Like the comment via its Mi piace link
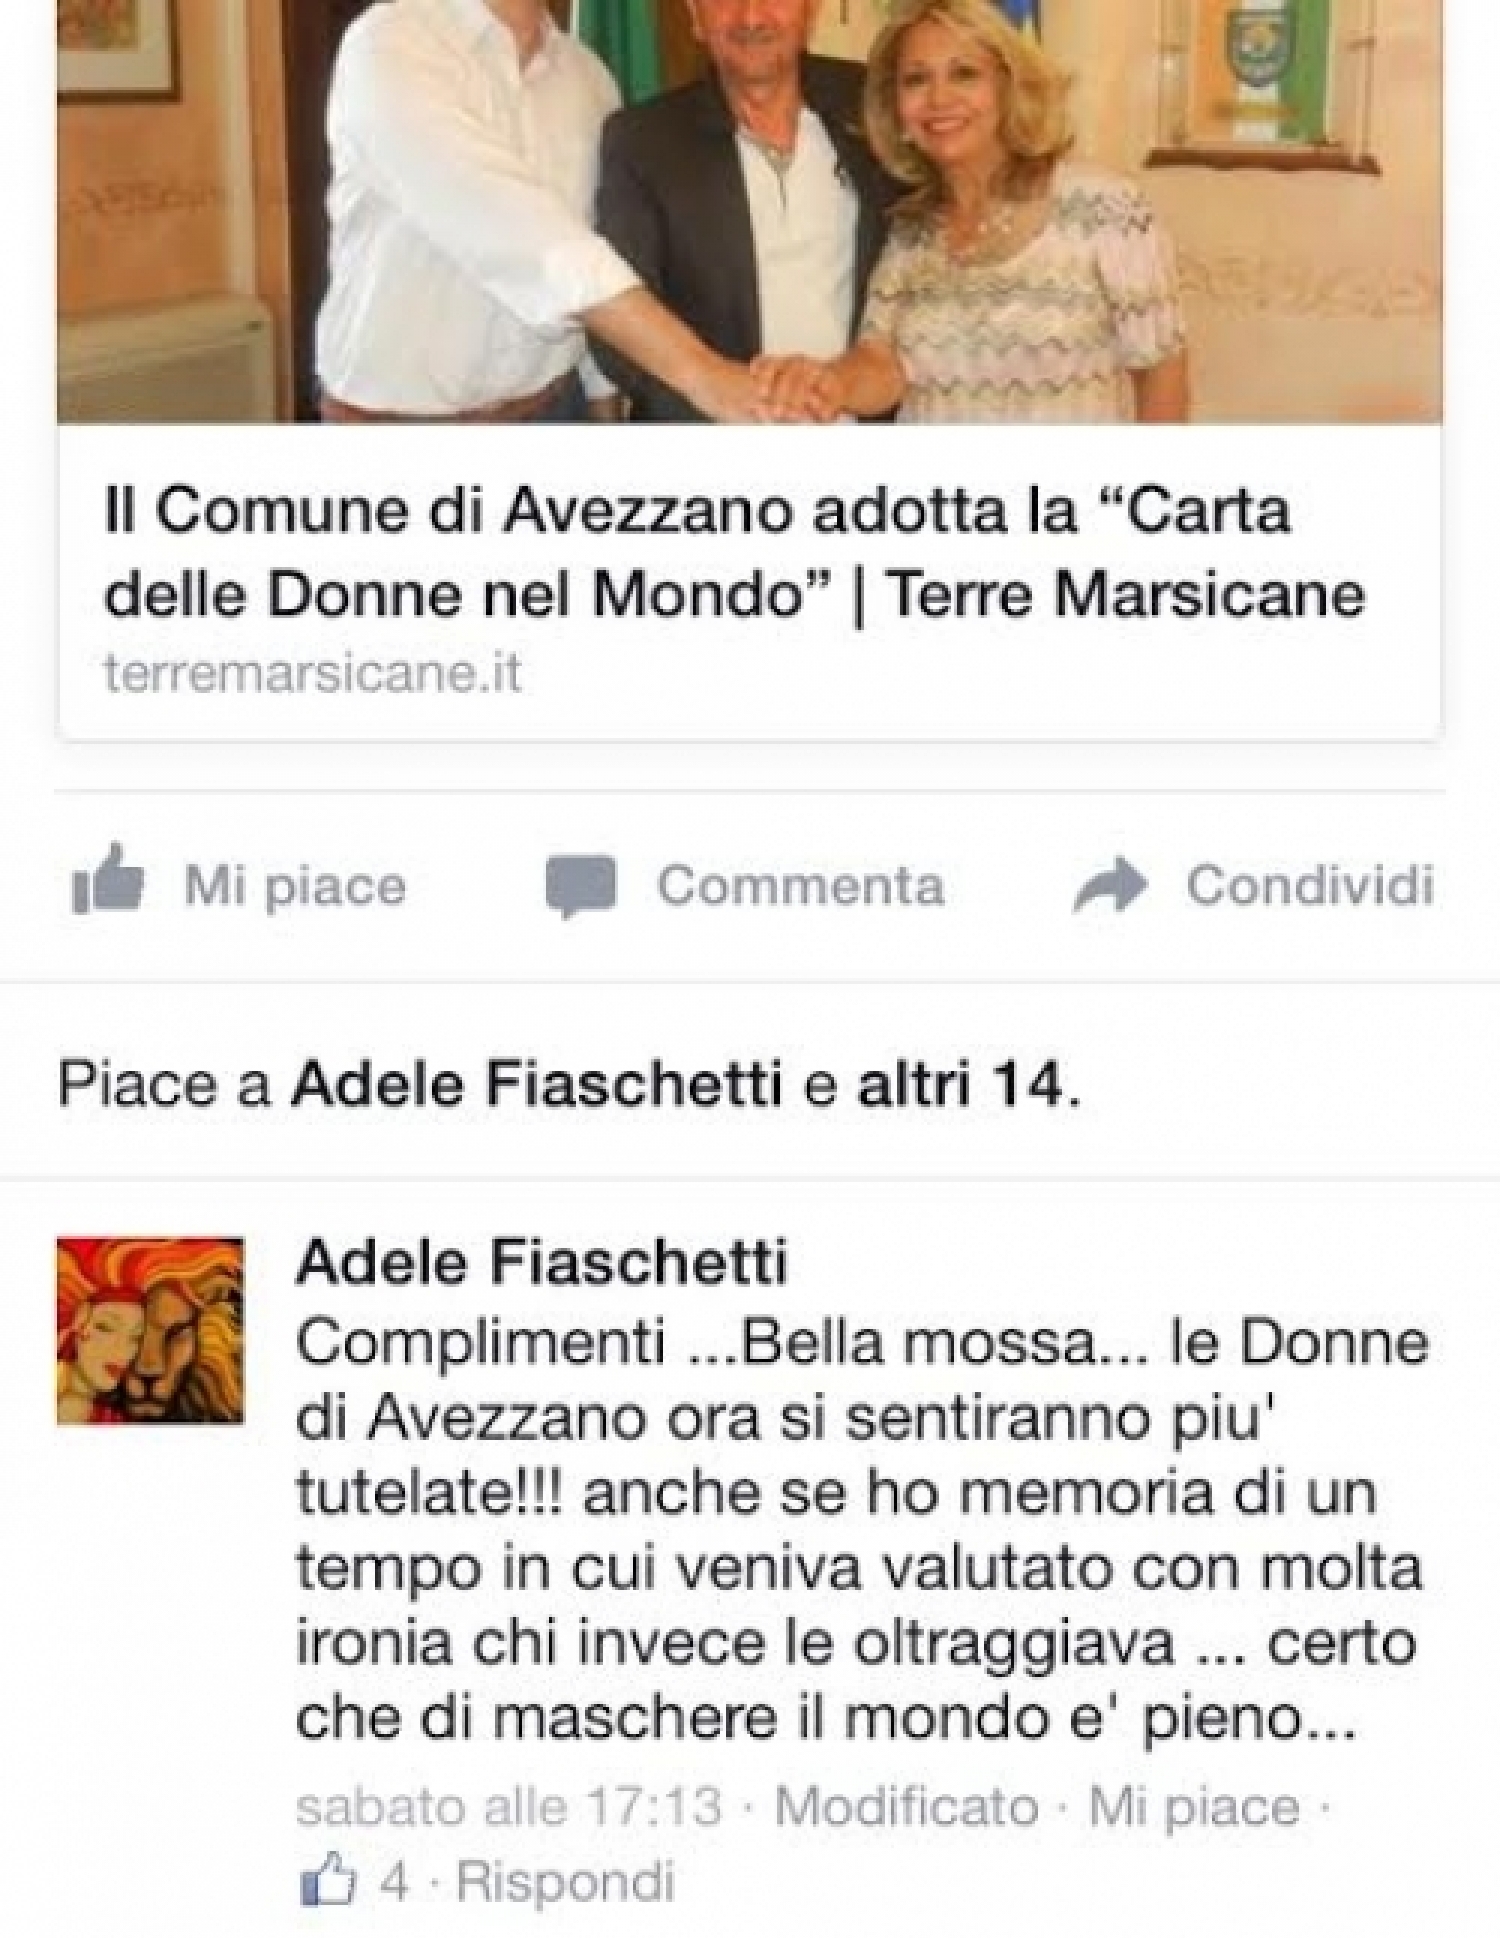This screenshot has width=1500, height=1938. click(x=1194, y=1806)
